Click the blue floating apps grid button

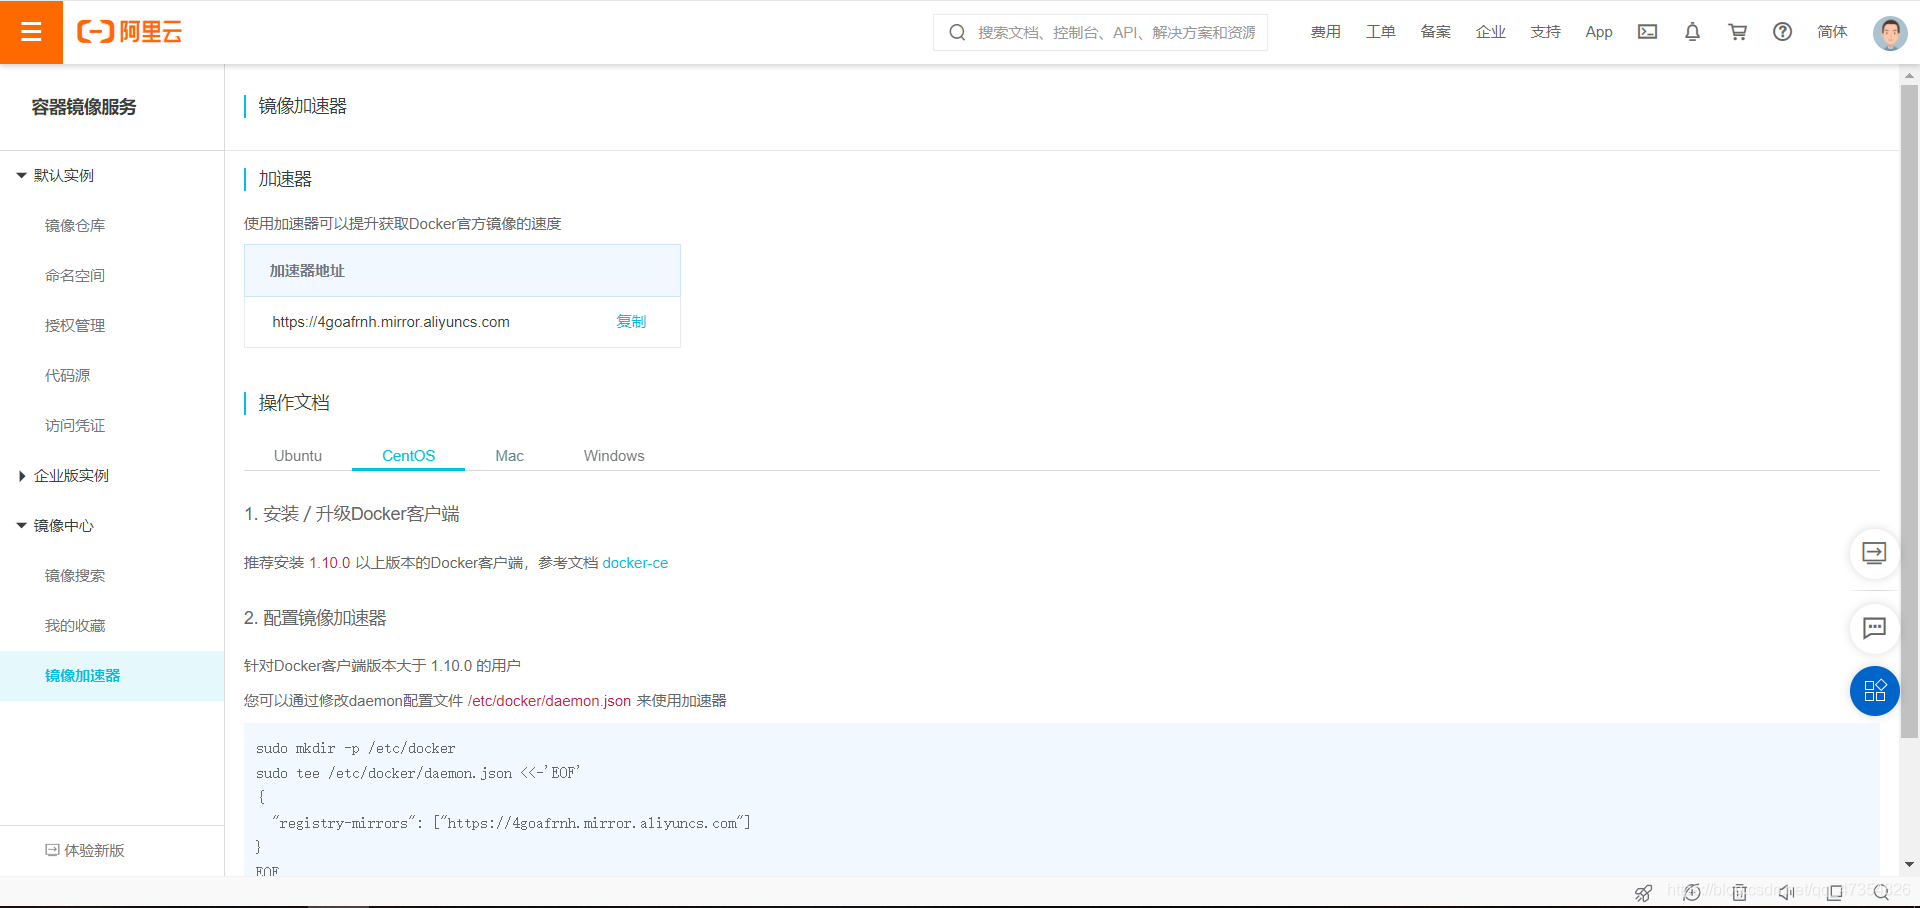coord(1874,691)
